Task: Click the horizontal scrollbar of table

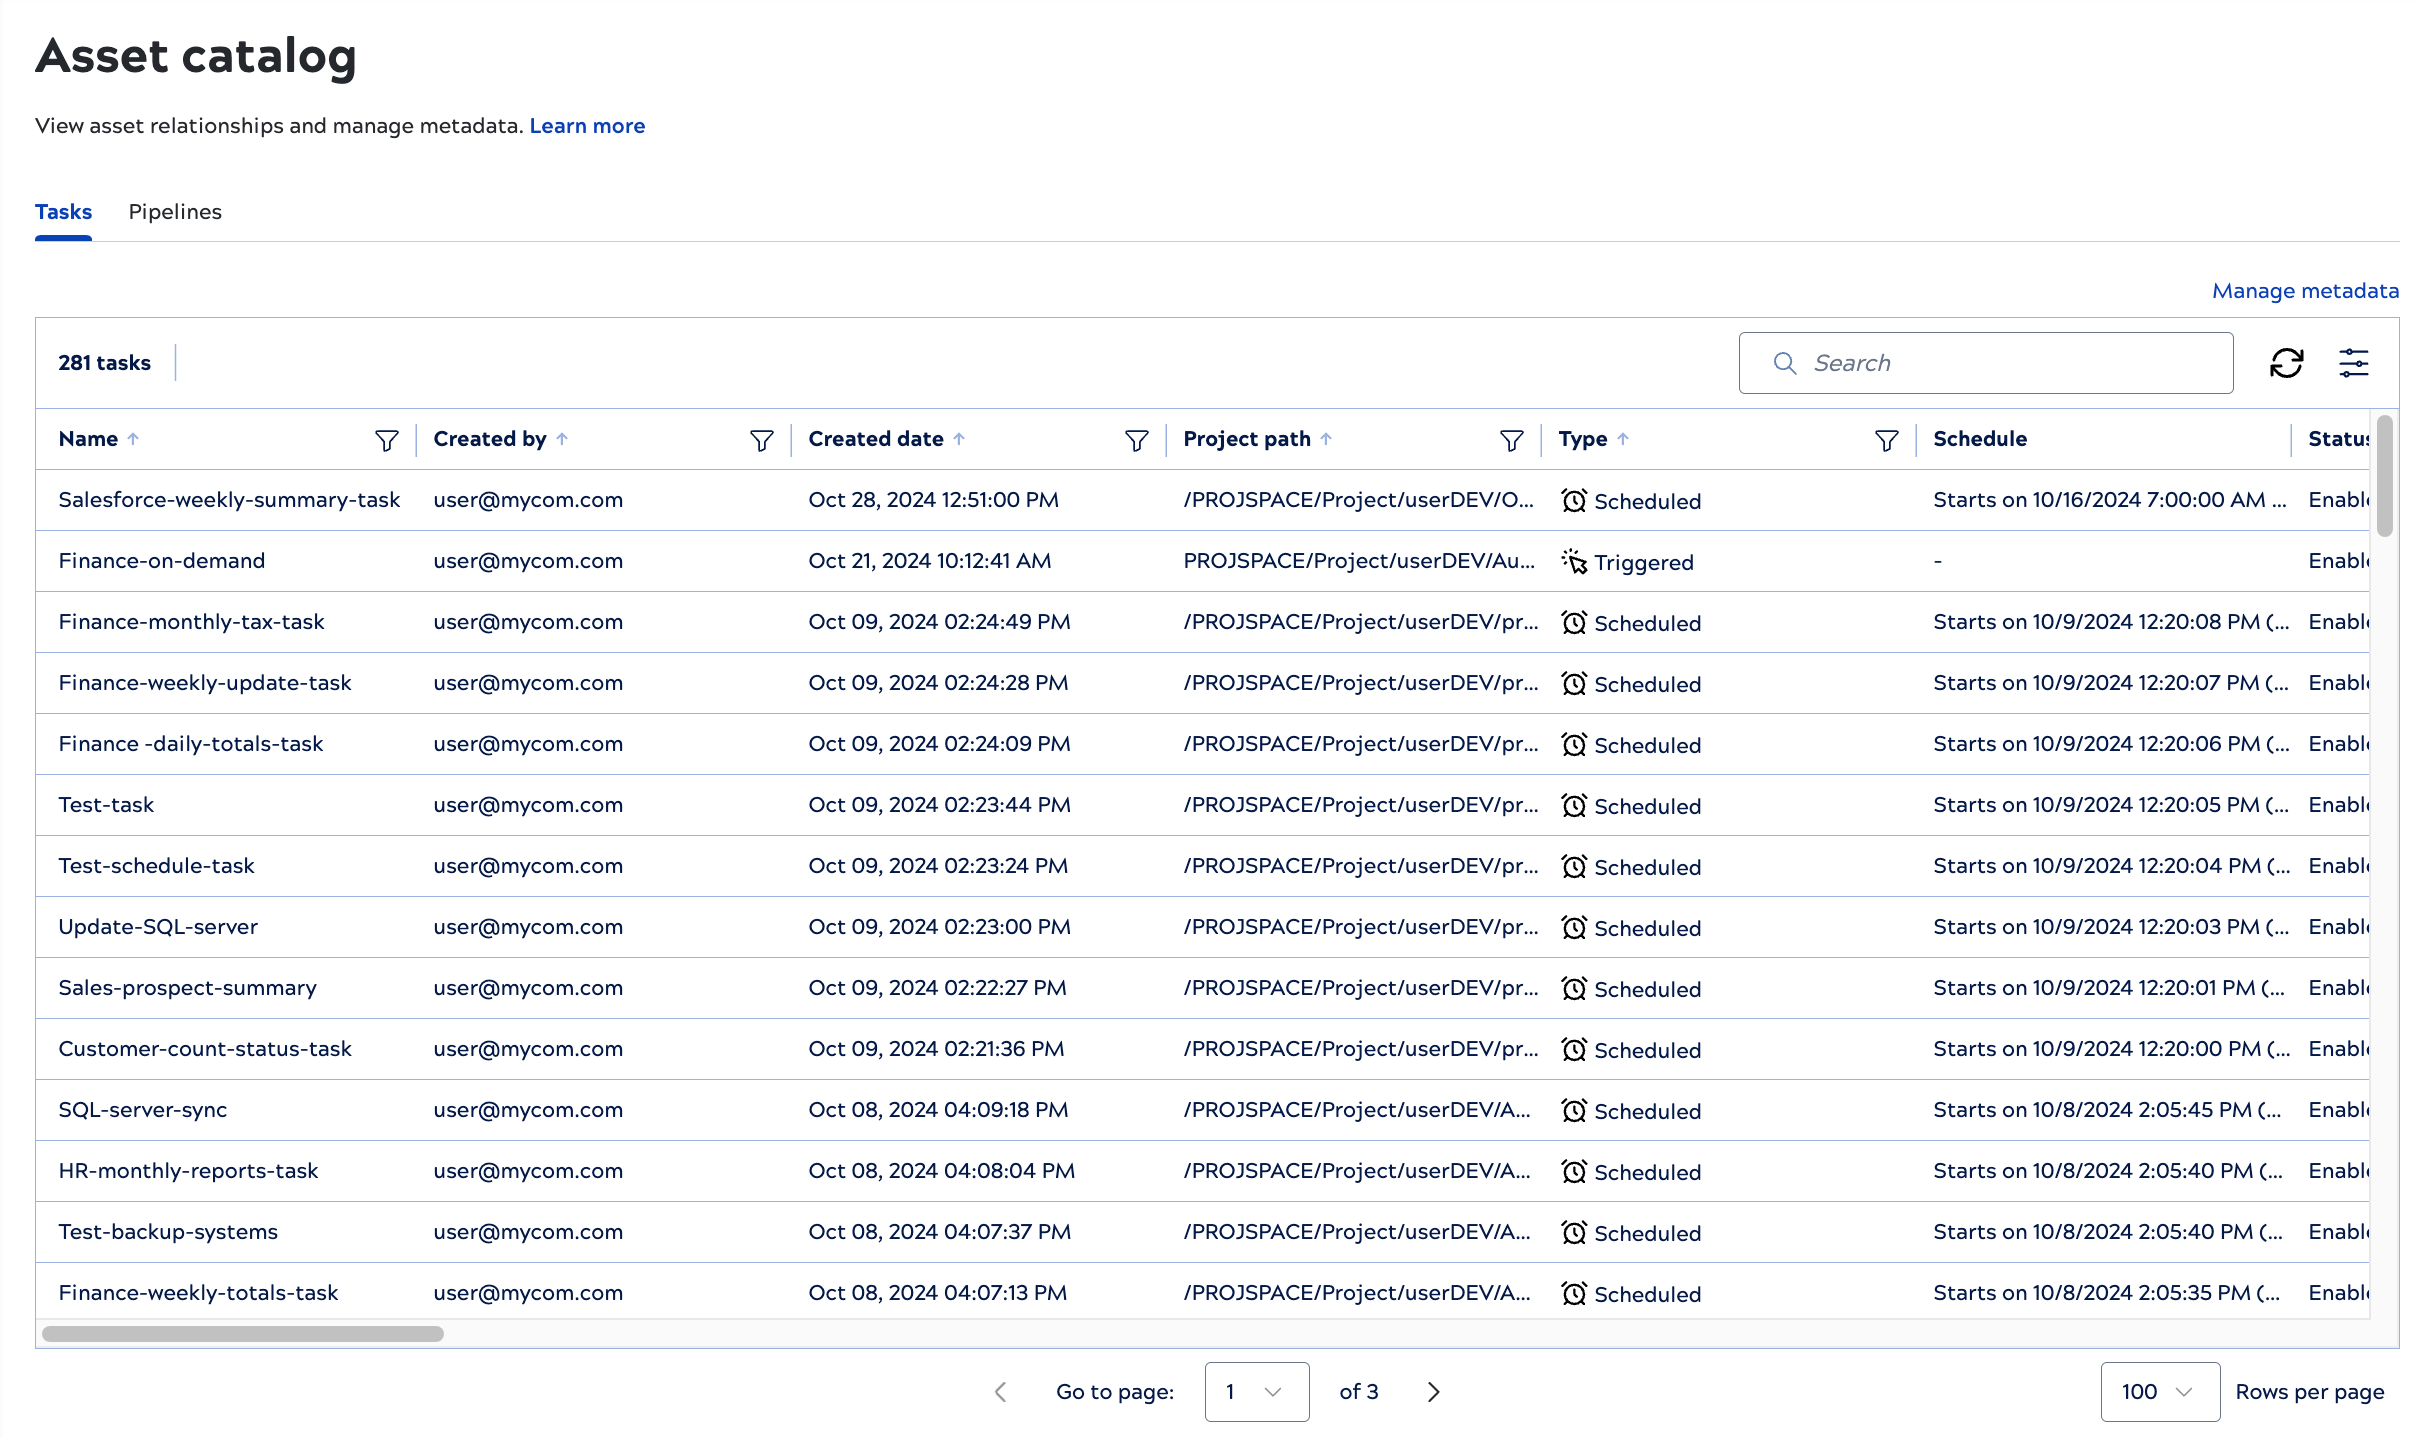Action: coord(243,1334)
